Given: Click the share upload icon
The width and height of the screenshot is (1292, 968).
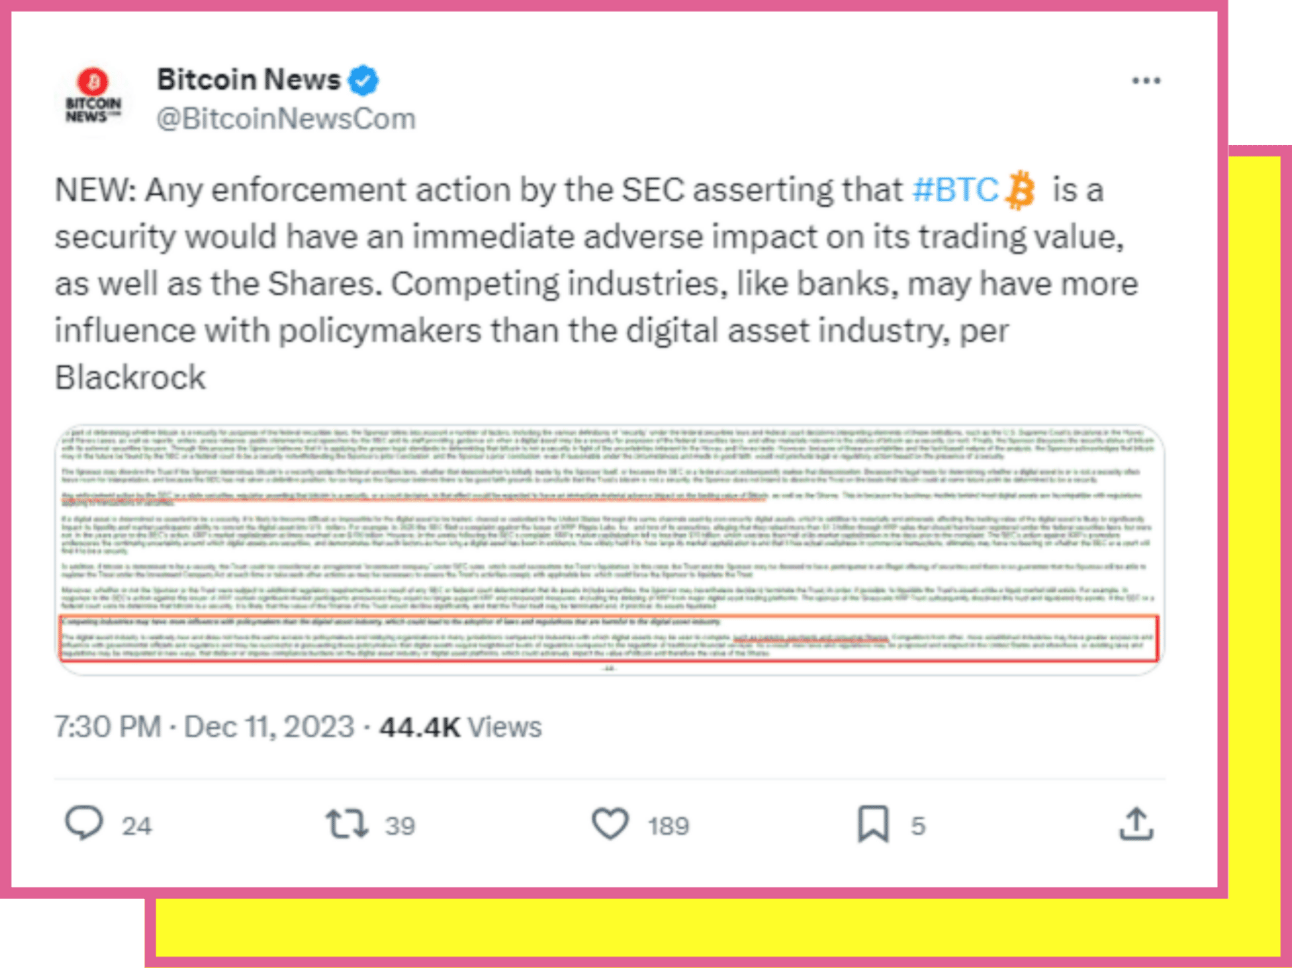Looking at the screenshot, I should pyautogui.click(x=1136, y=824).
